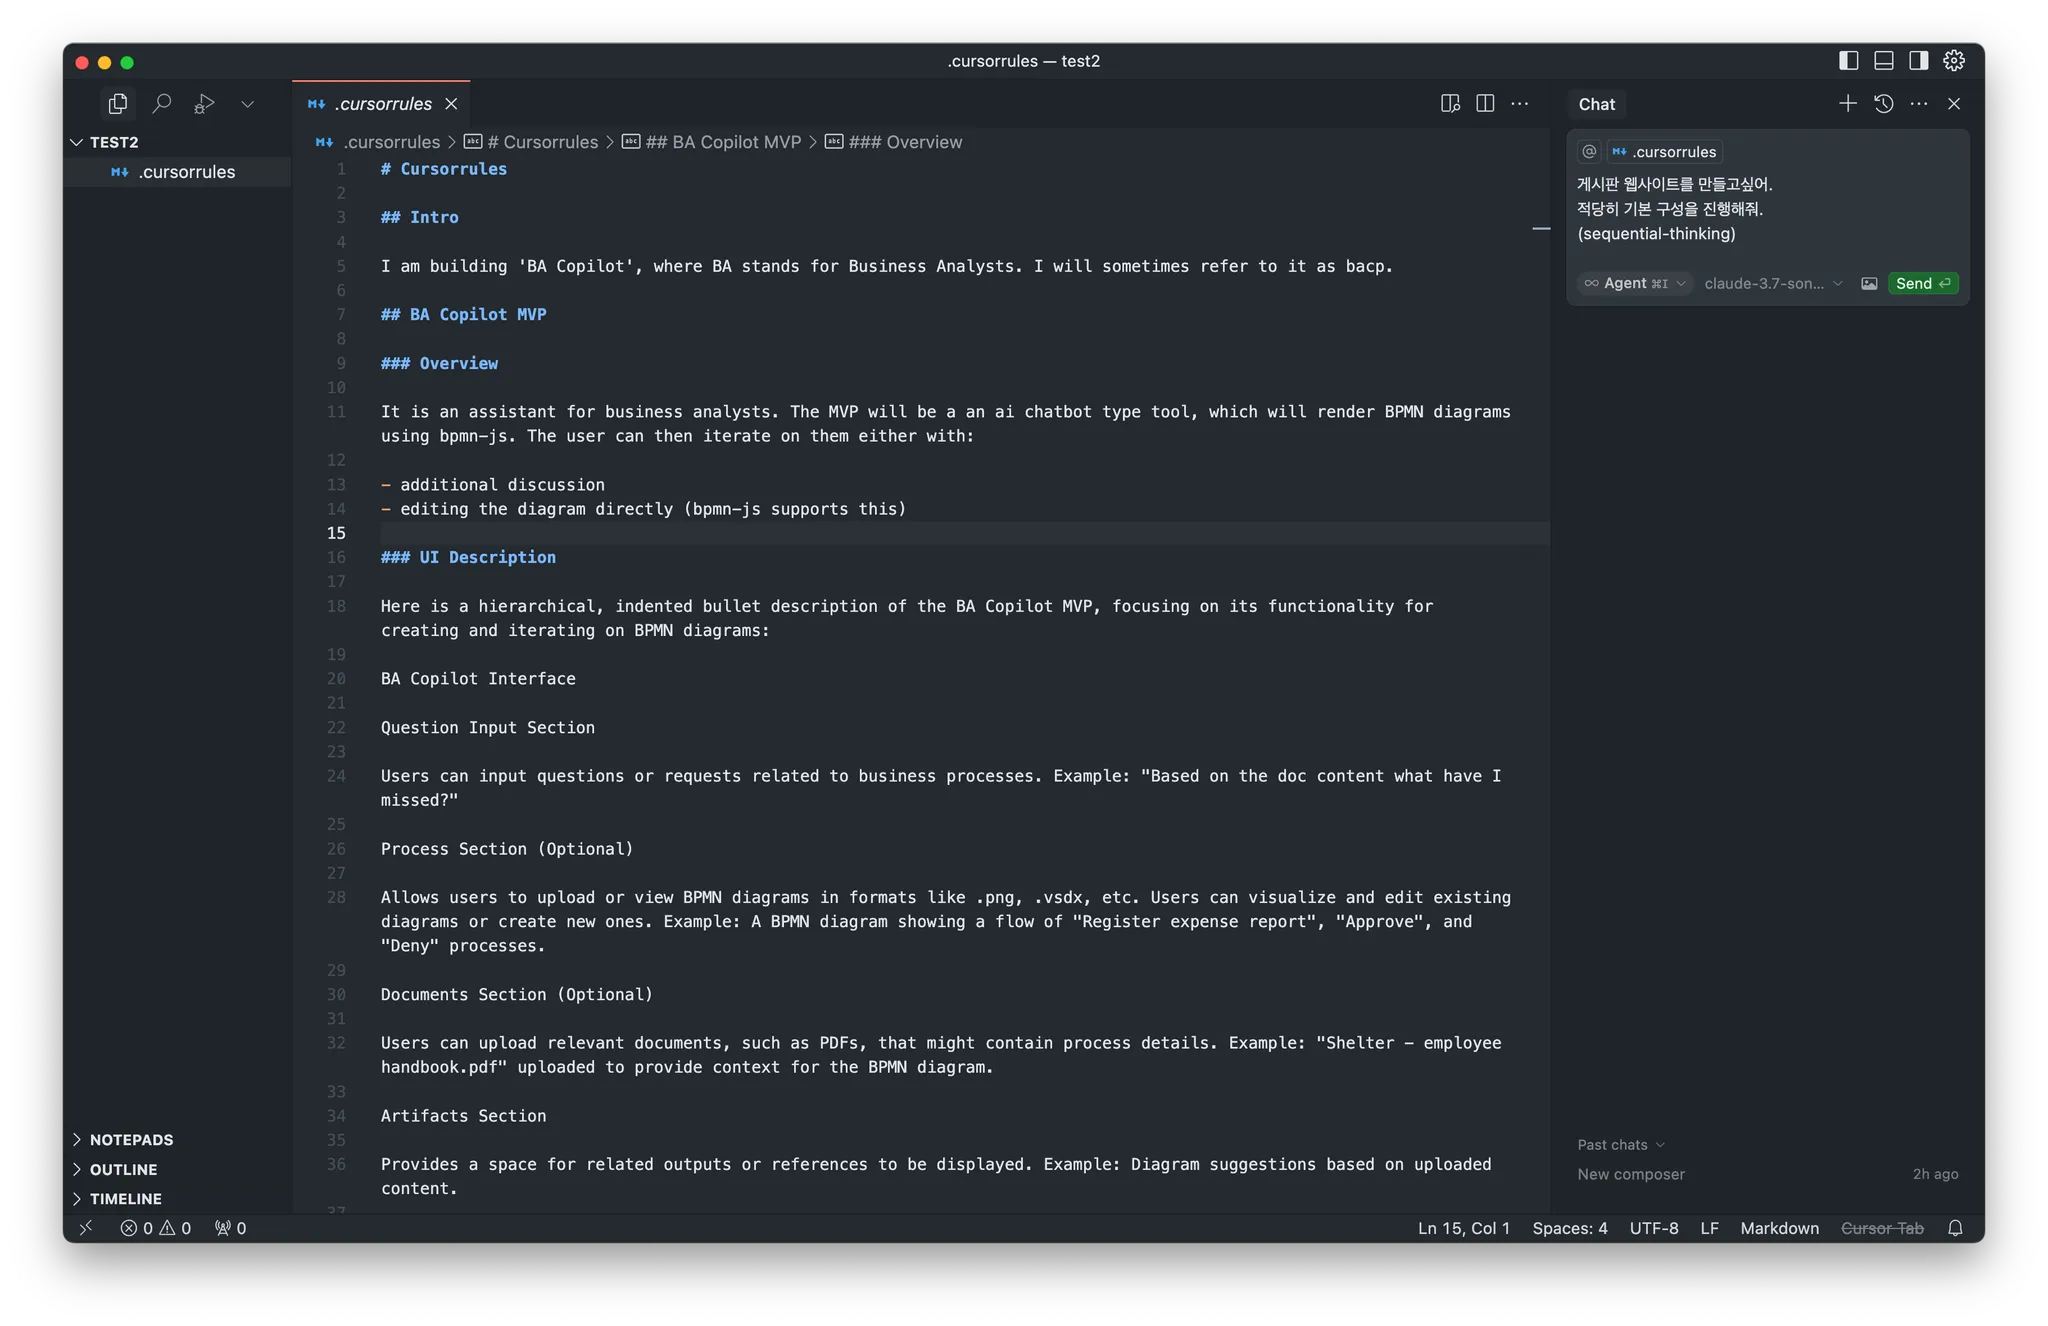Viewport: 2048px width, 1326px height.
Task: Attach image in chat input
Action: pos(1868,284)
